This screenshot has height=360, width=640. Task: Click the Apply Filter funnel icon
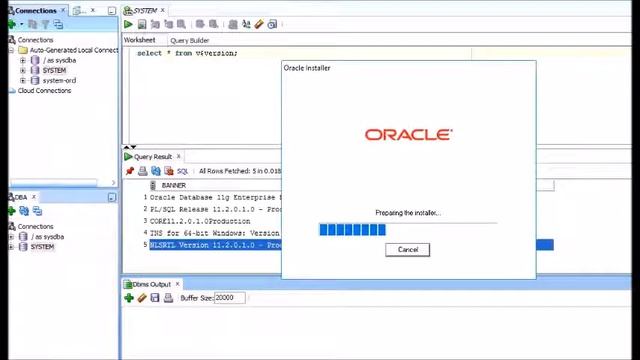click(46, 25)
